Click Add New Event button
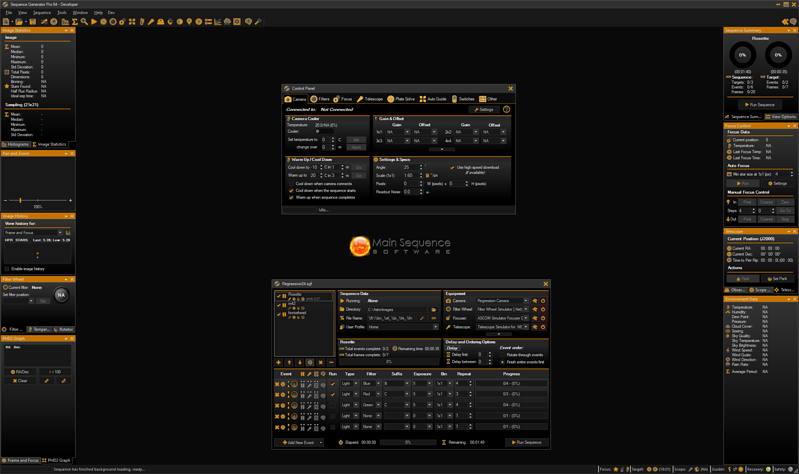This screenshot has width=799, height=474. (298, 442)
